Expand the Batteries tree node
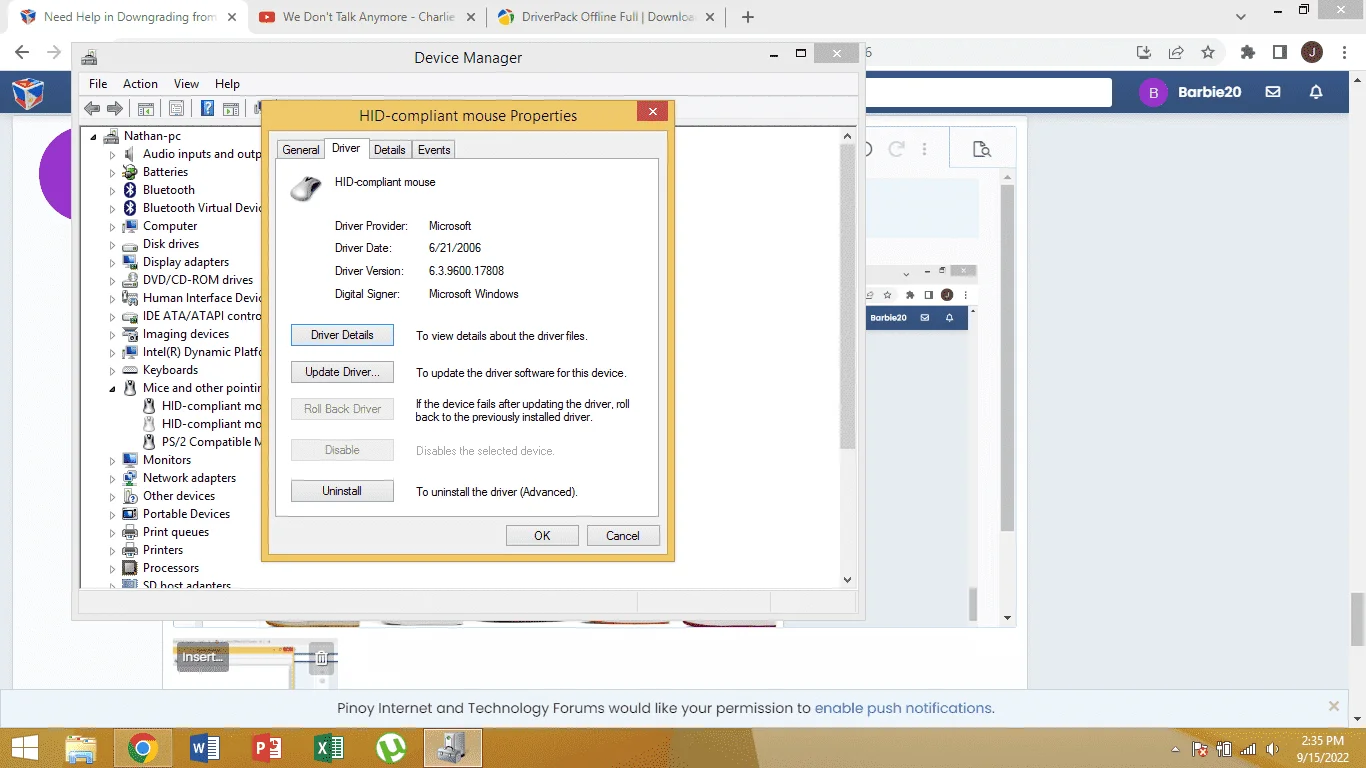The height and width of the screenshot is (768, 1366). point(113,172)
